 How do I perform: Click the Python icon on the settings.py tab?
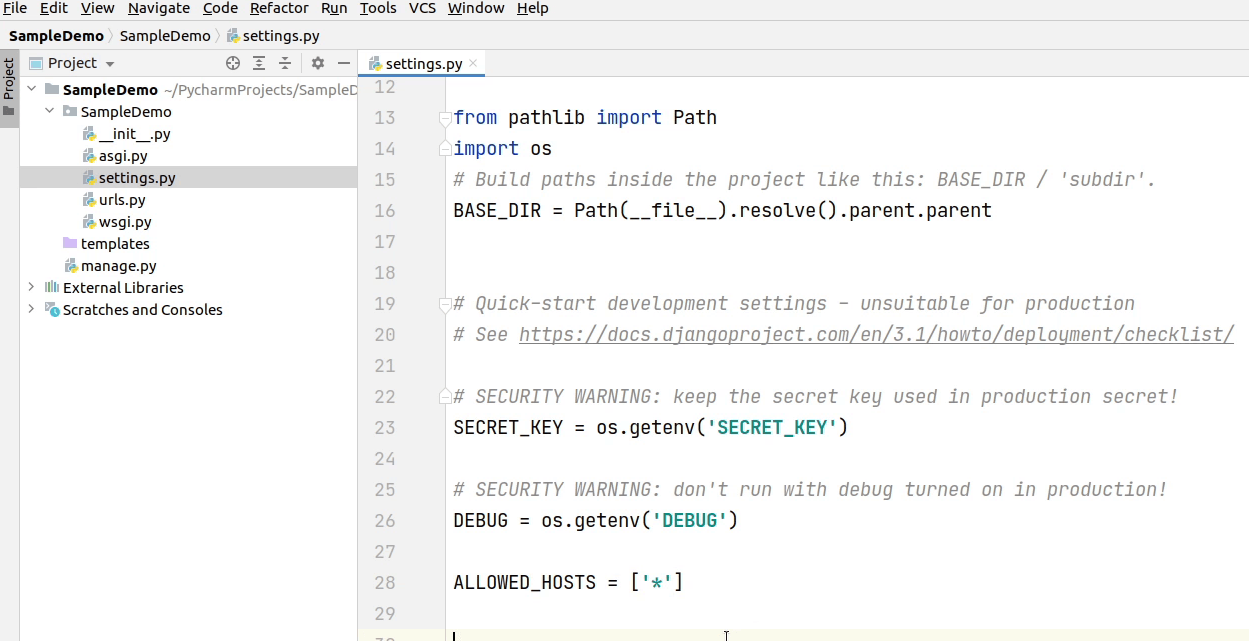click(x=373, y=61)
